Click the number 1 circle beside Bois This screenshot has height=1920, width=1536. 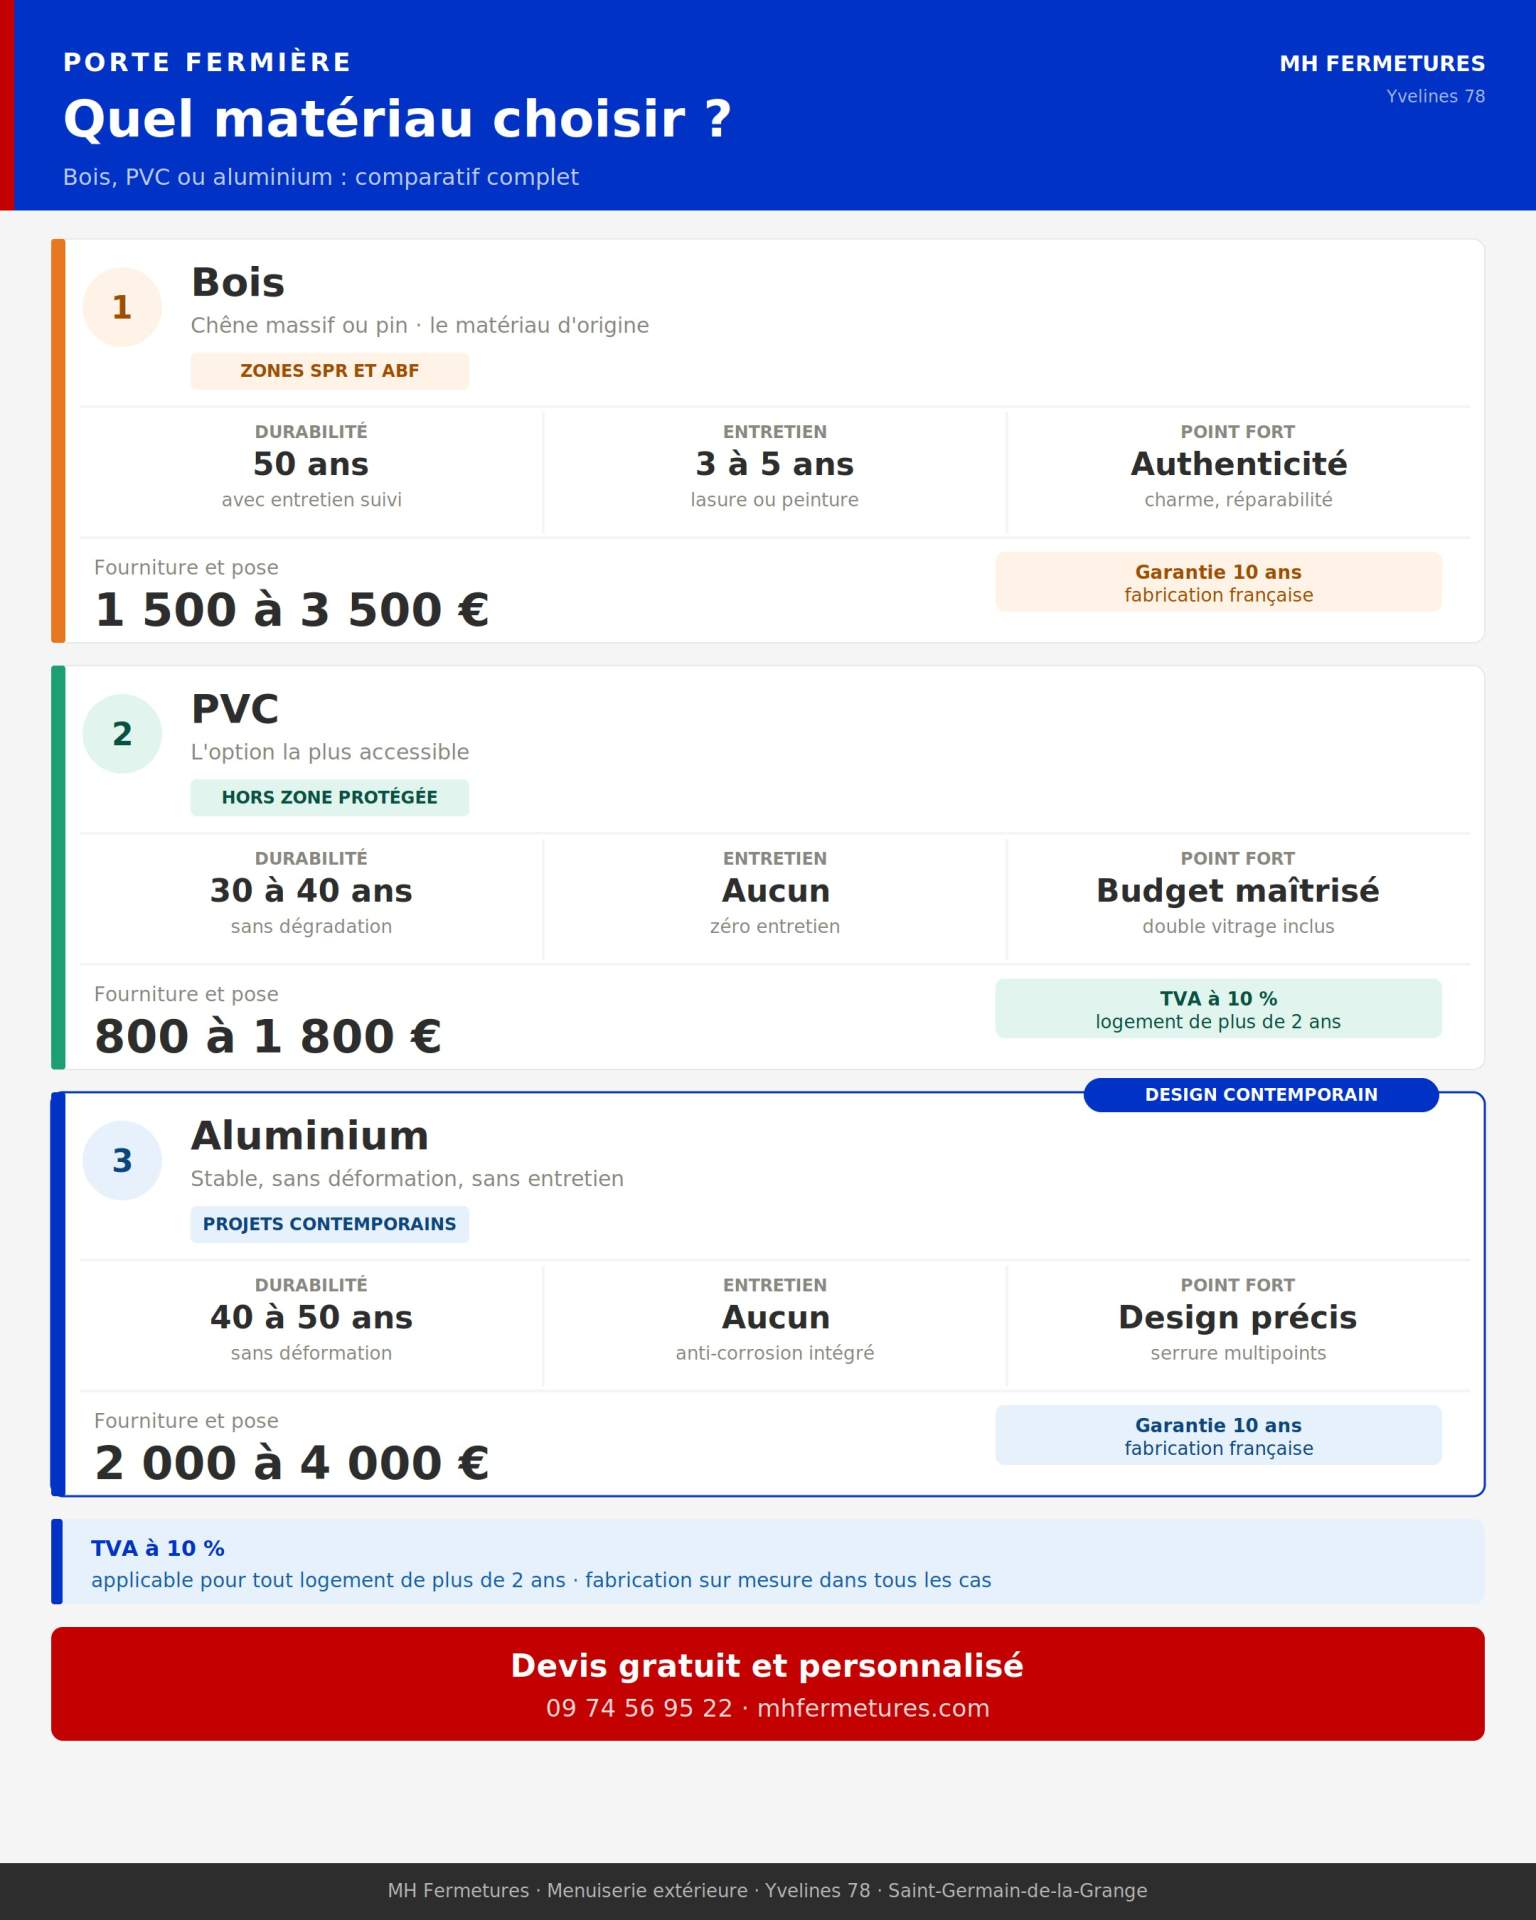(x=122, y=307)
